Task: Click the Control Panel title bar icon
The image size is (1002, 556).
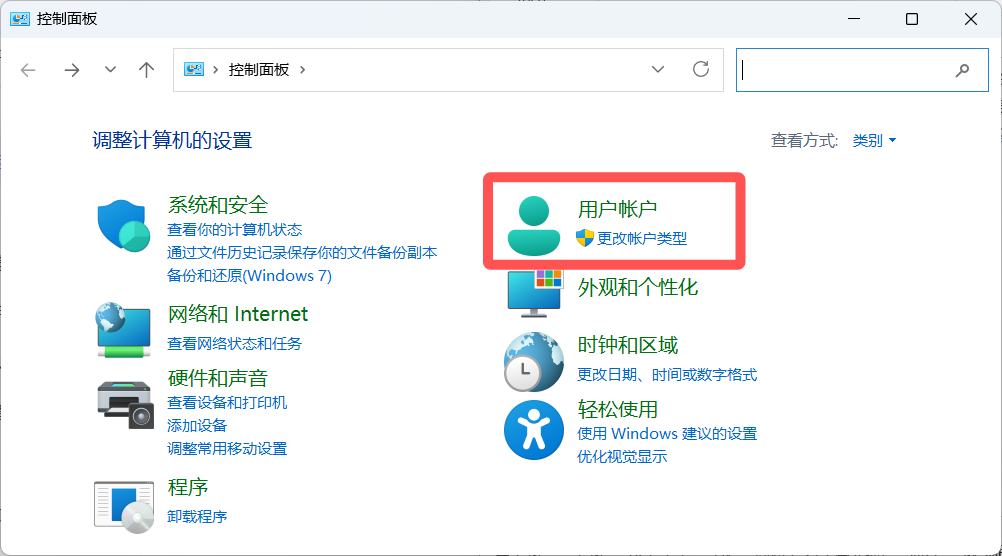Action: pyautogui.click(x=20, y=19)
